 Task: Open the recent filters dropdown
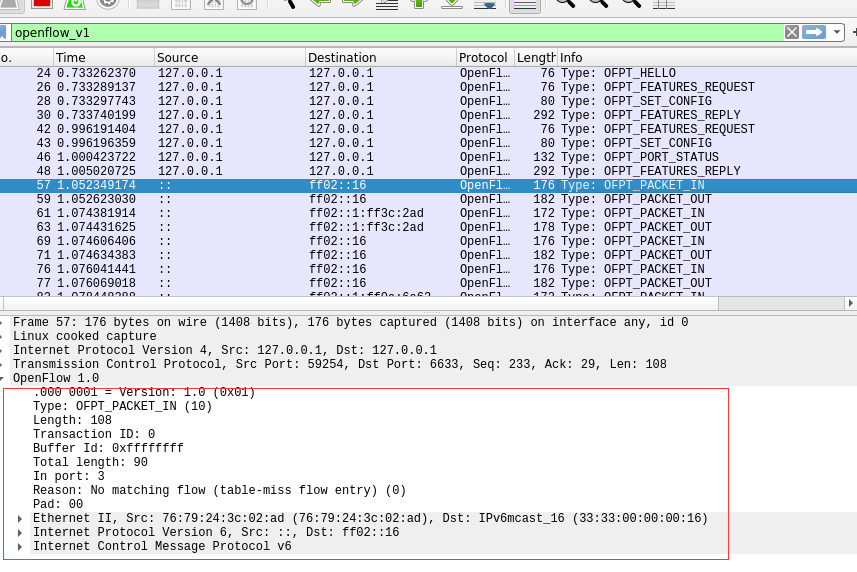pyautogui.click(x=837, y=32)
